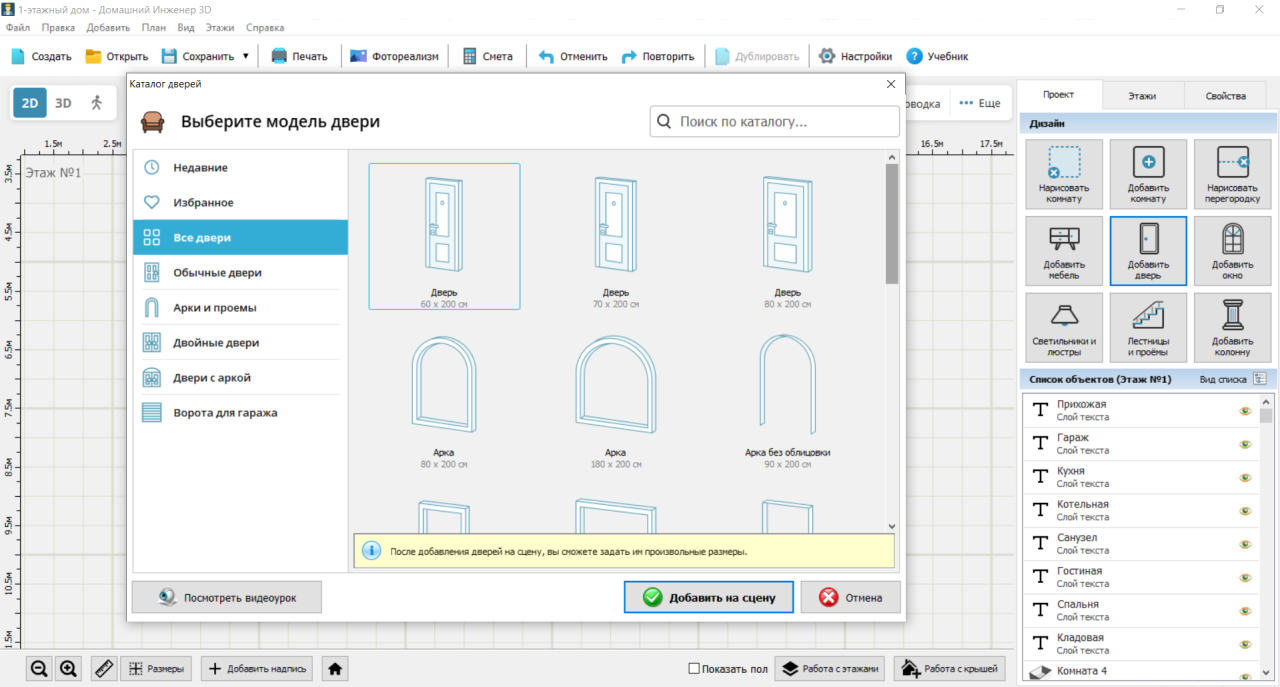Switch to the Свойства tab

pos(1226,96)
